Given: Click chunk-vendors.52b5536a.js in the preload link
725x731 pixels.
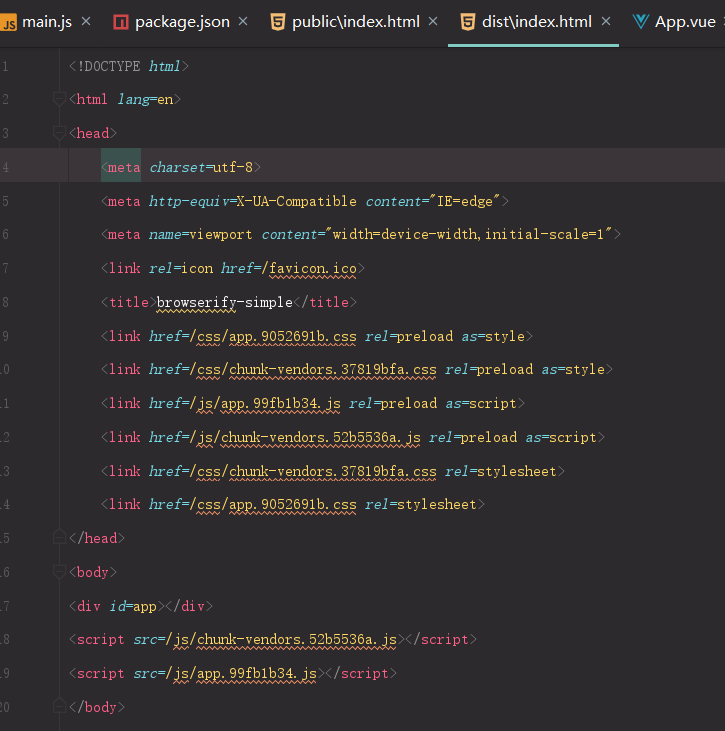Looking at the screenshot, I should click(x=321, y=438).
